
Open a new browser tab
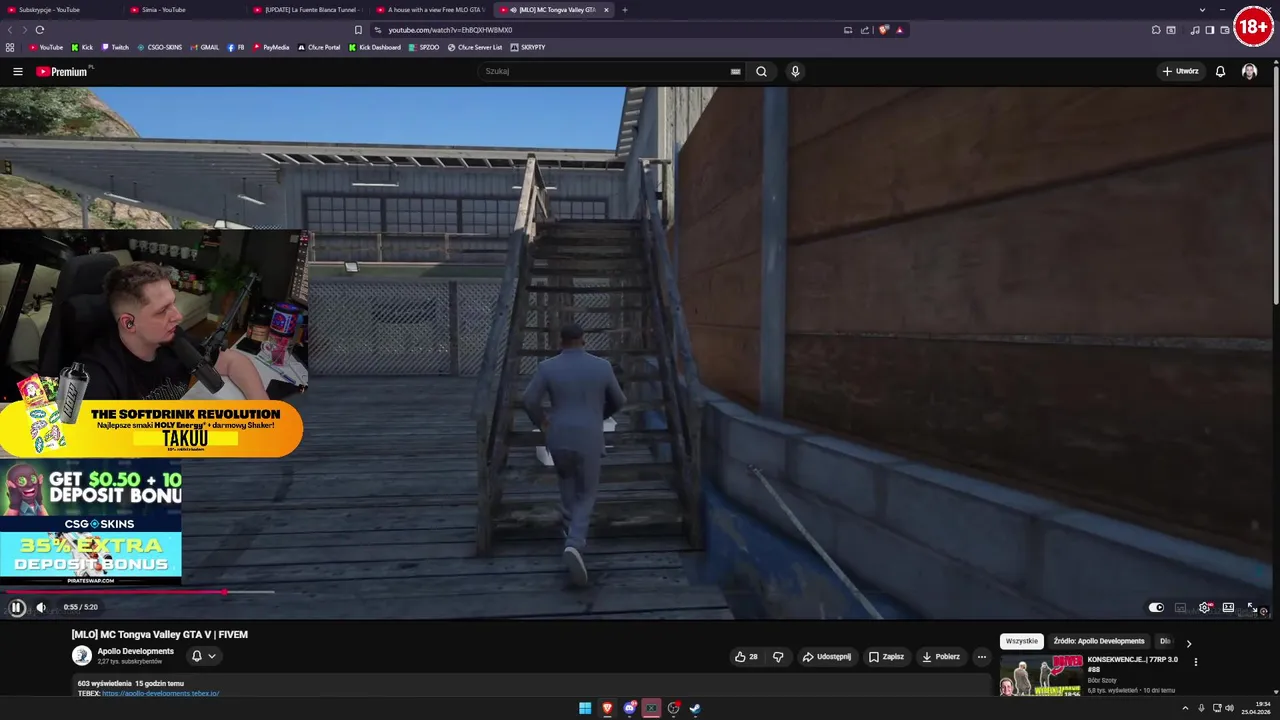(x=625, y=10)
